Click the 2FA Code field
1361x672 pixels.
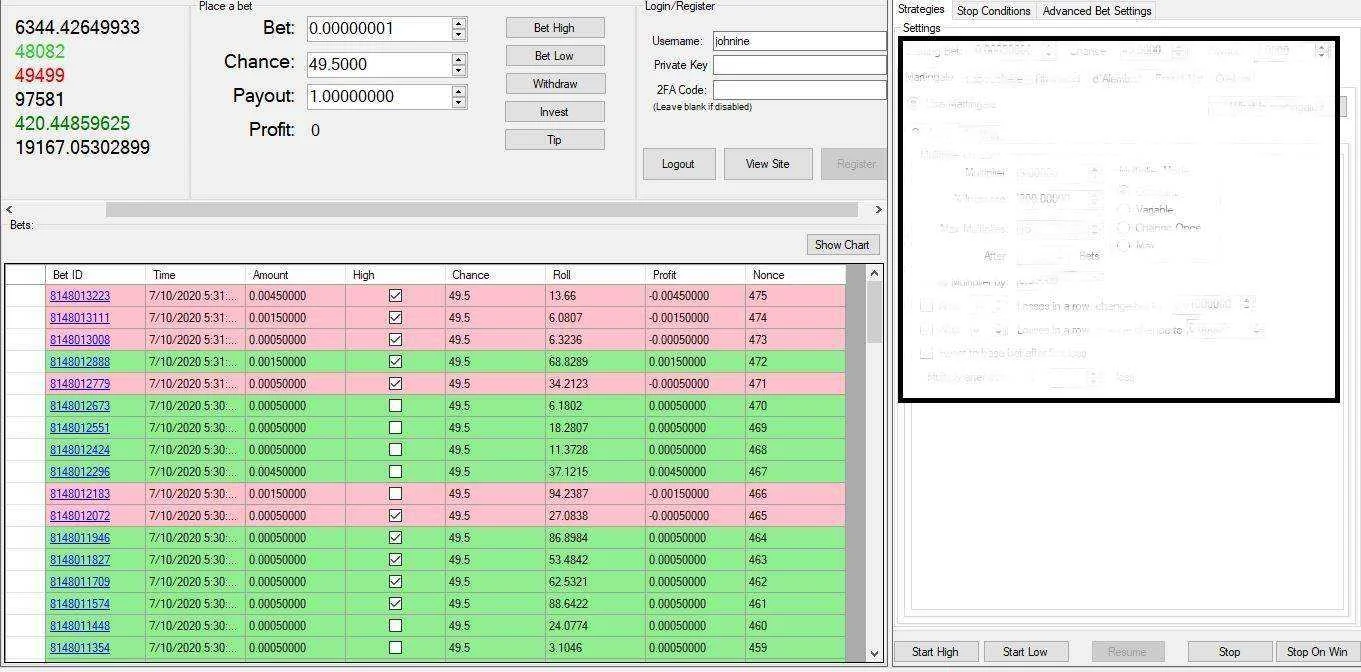[799, 90]
